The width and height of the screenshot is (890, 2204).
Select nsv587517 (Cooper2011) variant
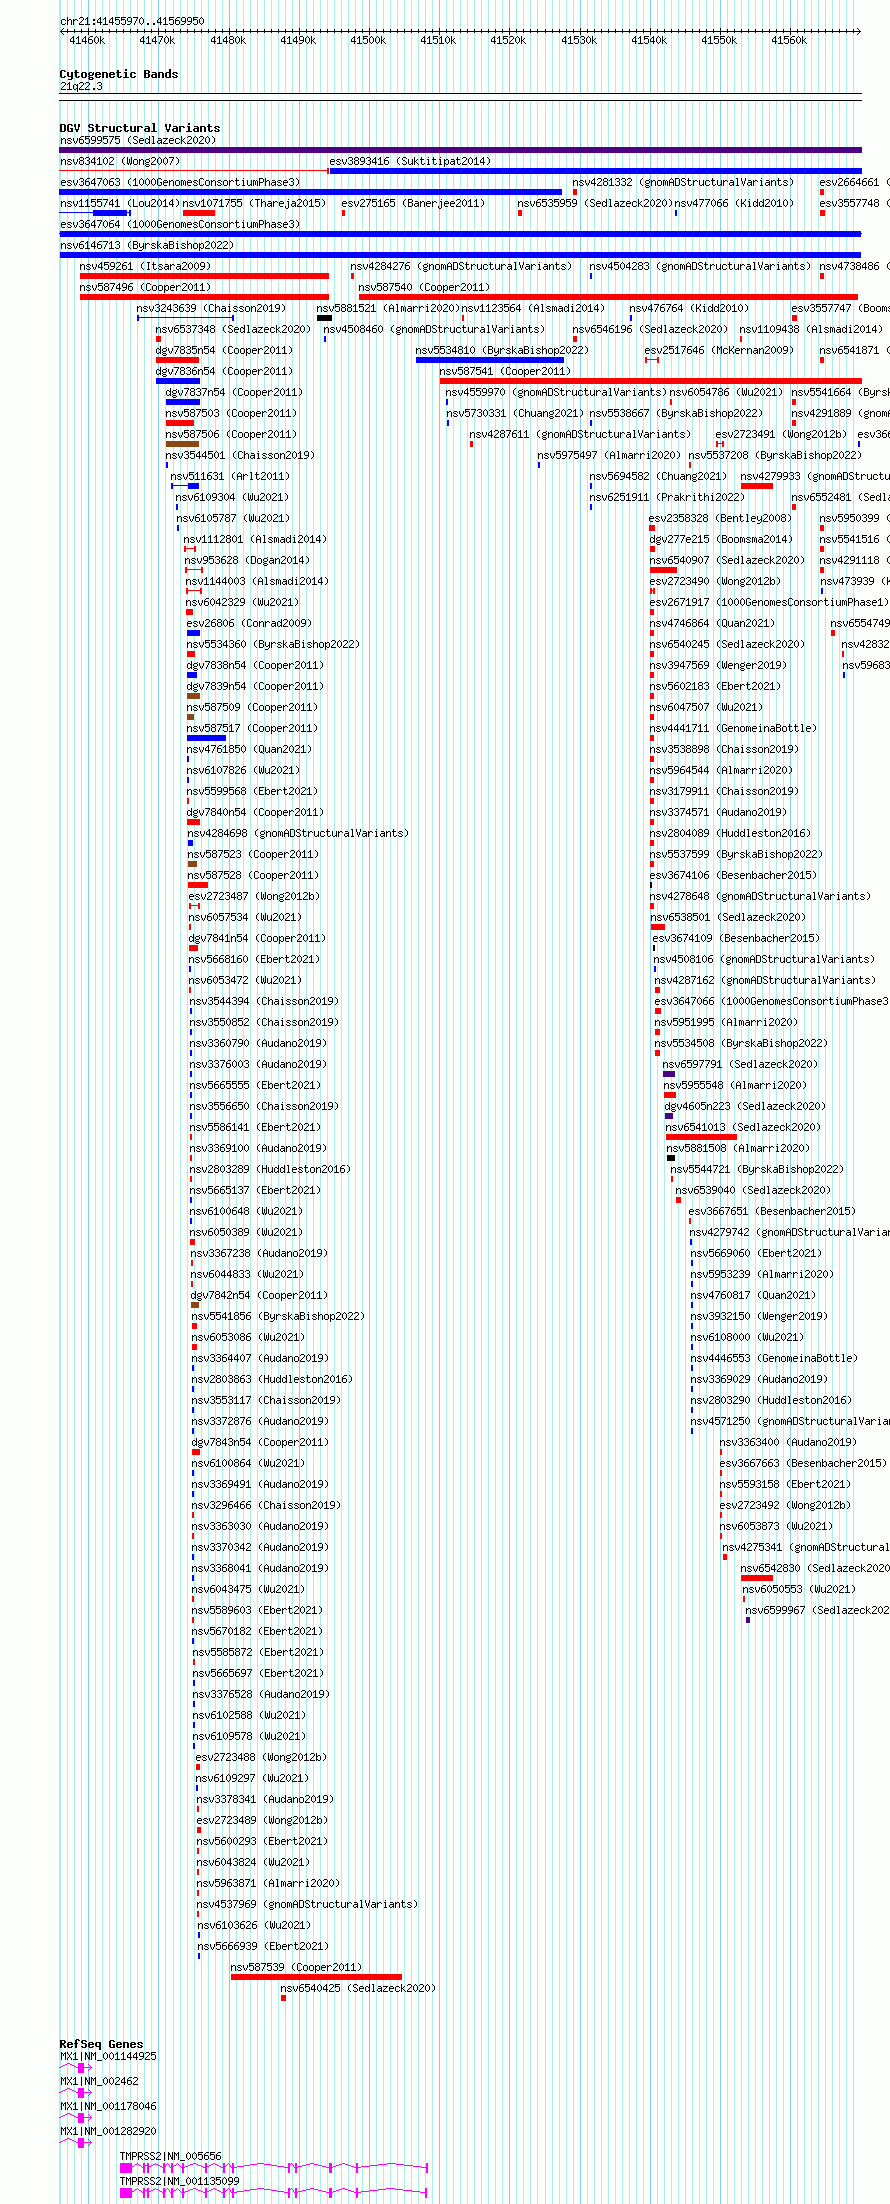click(x=252, y=728)
